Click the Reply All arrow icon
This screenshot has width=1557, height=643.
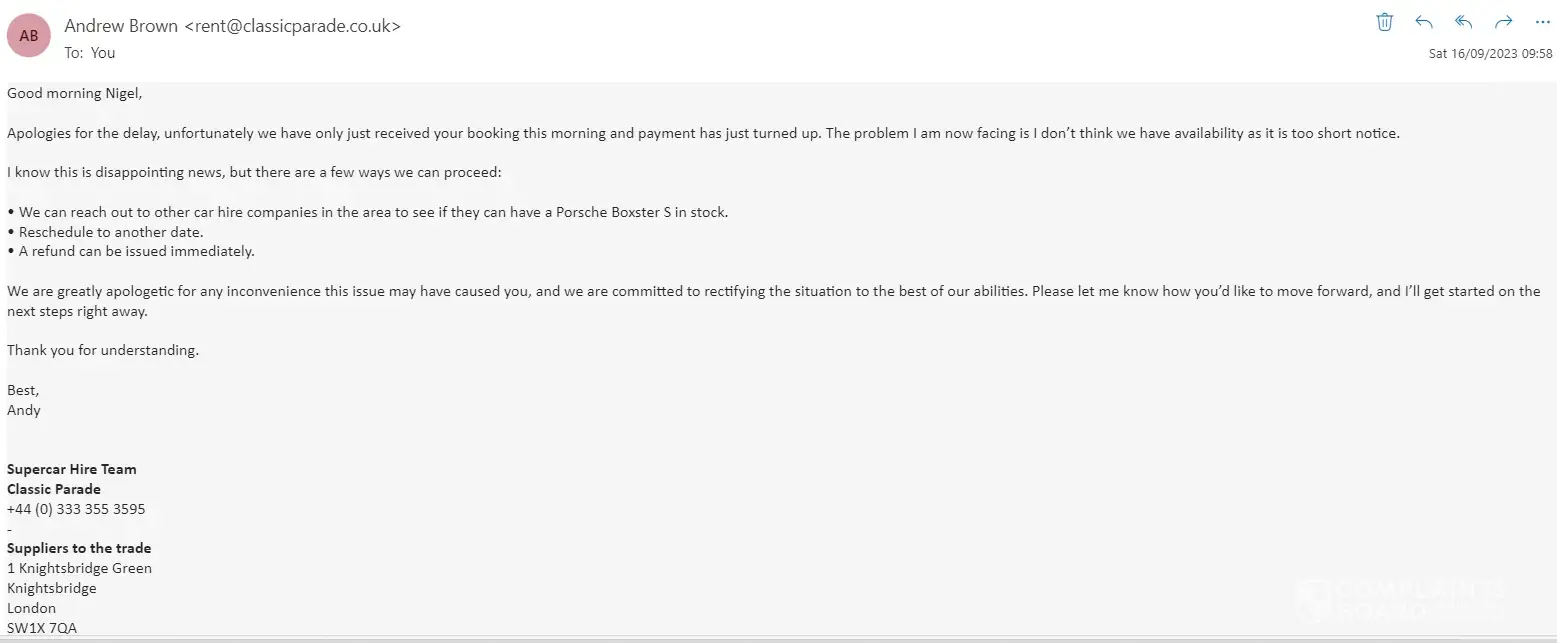point(1463,22)
